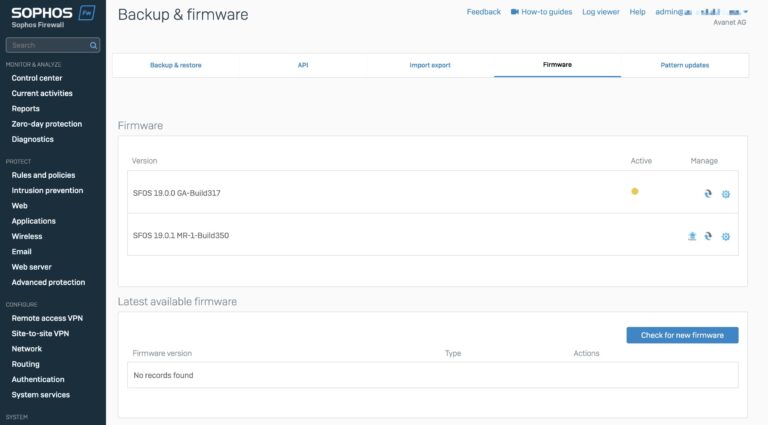The image size is (768, 425).
Task: Open the API tab
Action: pyautogui.click(x=303, y=65)
